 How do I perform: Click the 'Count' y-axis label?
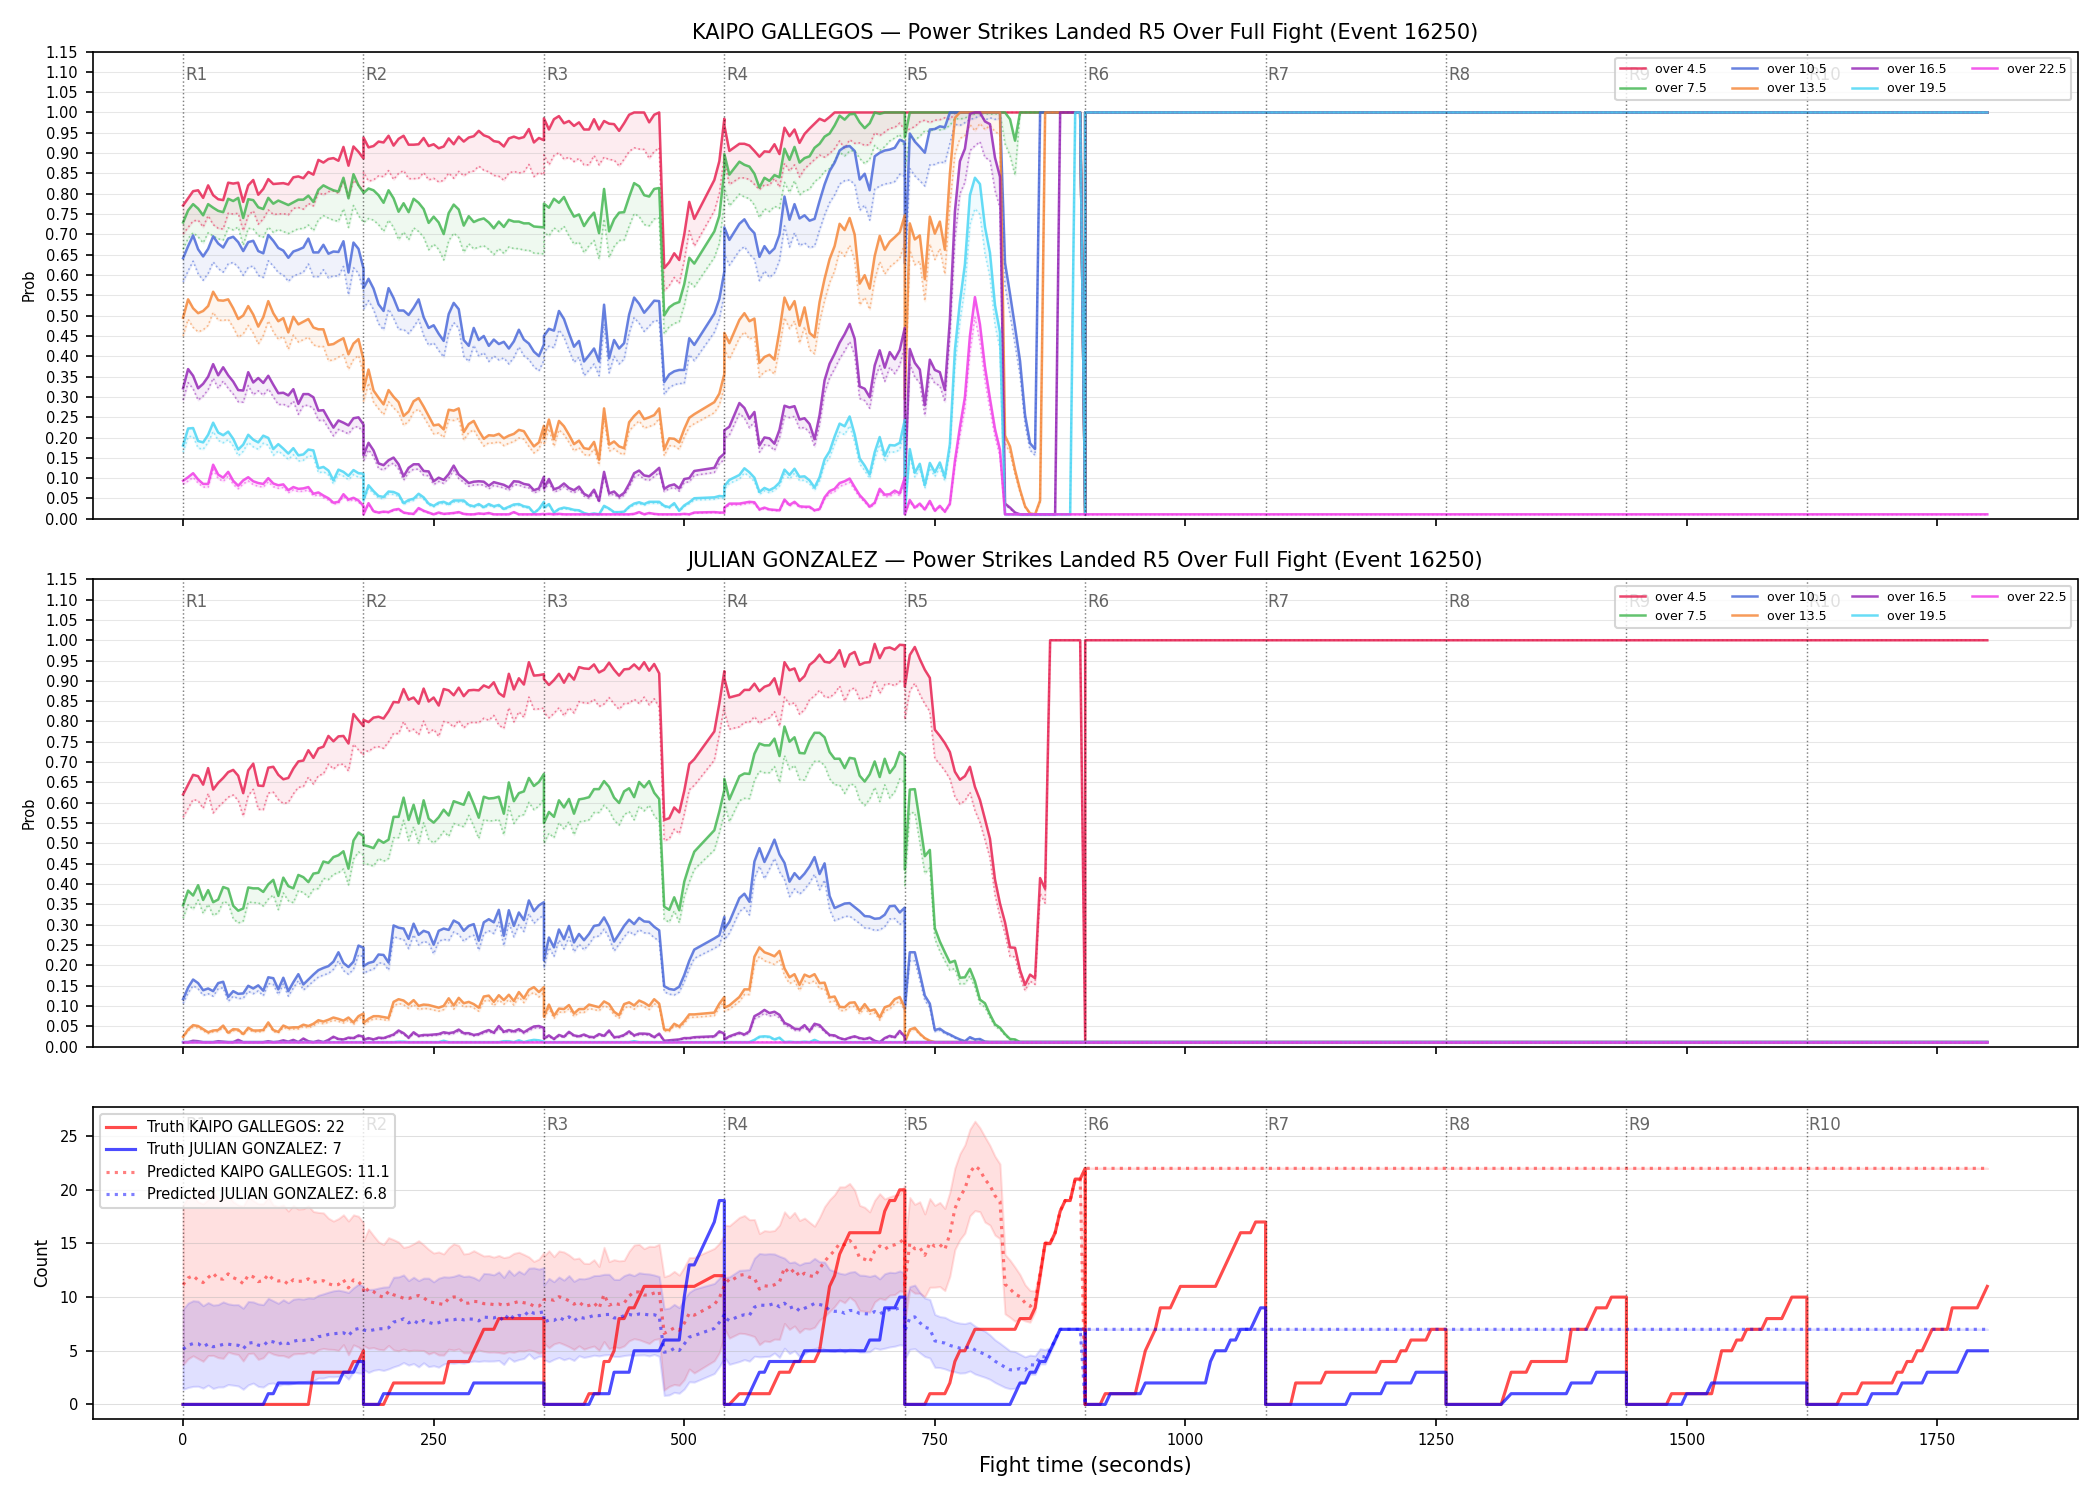pos(41,1263)
